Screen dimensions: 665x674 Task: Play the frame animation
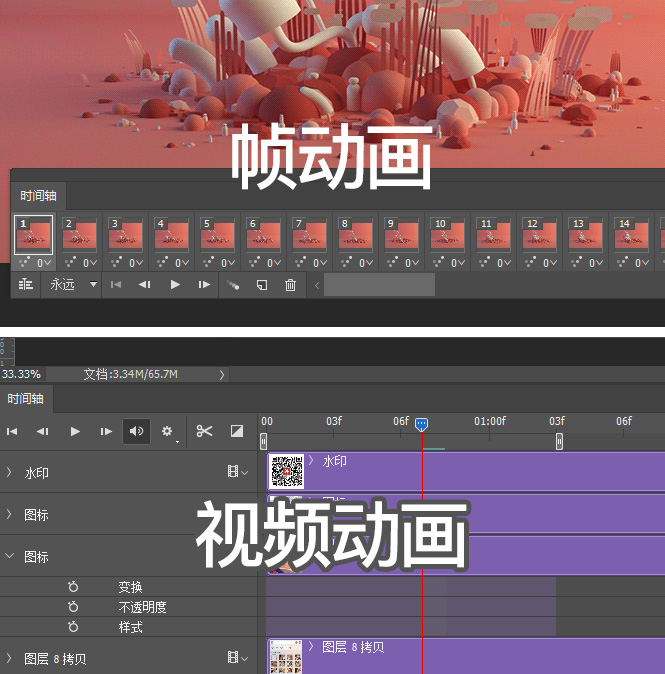click(175, 285)
